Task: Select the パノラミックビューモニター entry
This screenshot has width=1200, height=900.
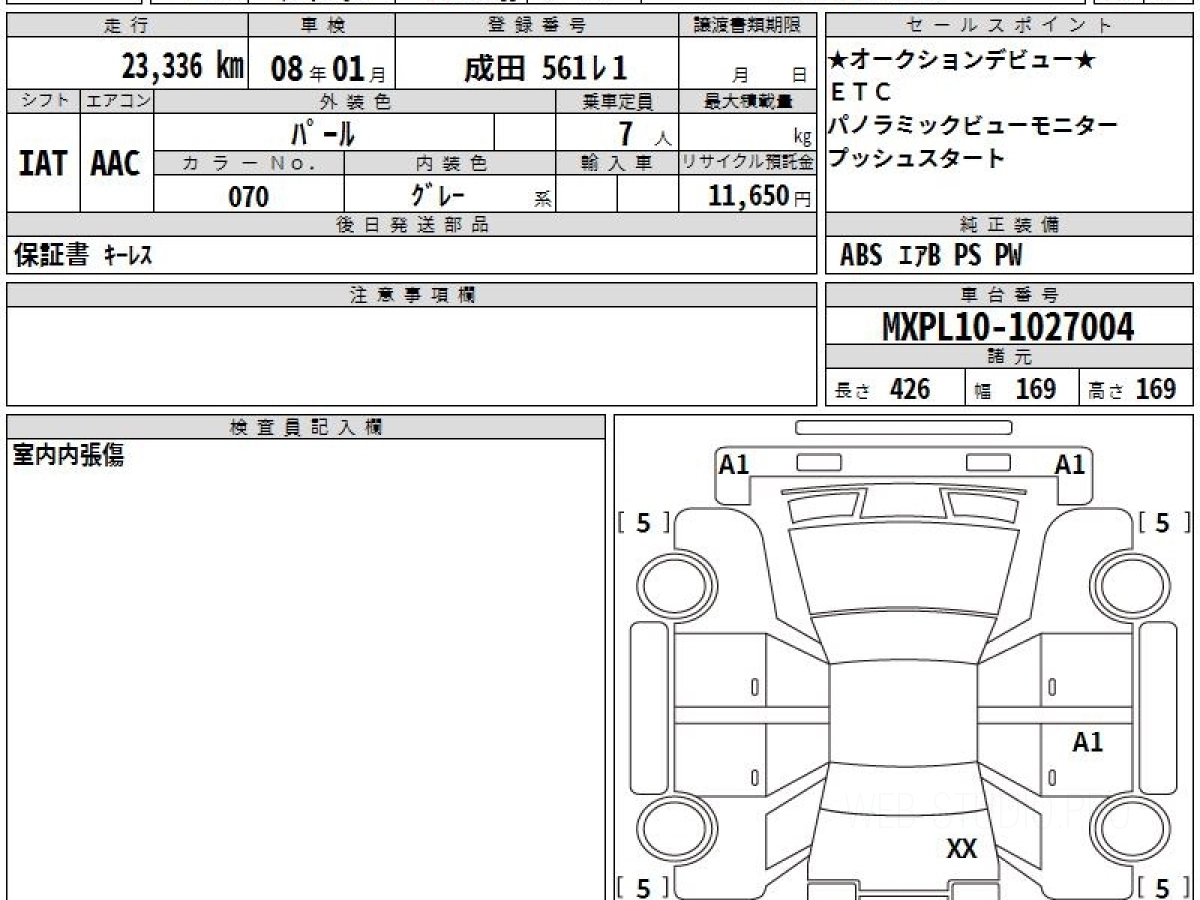Action: click(974, 125)
